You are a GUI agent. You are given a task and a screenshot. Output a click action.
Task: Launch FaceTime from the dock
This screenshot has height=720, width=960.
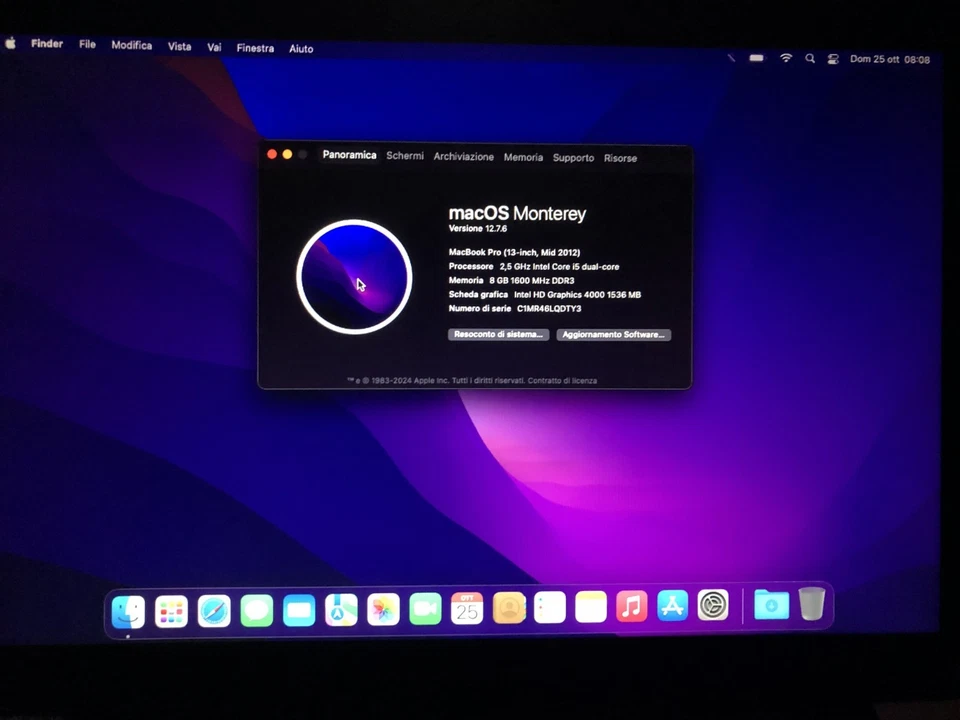point(426,609)
